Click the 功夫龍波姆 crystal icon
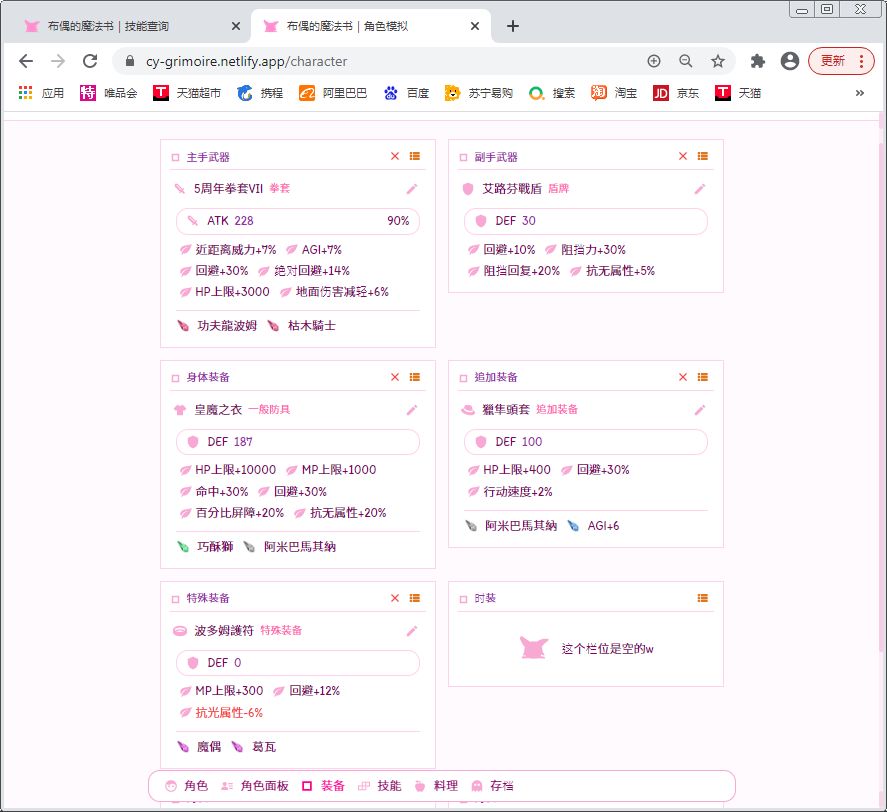This screenshot has width=887, height=812. 183,325
